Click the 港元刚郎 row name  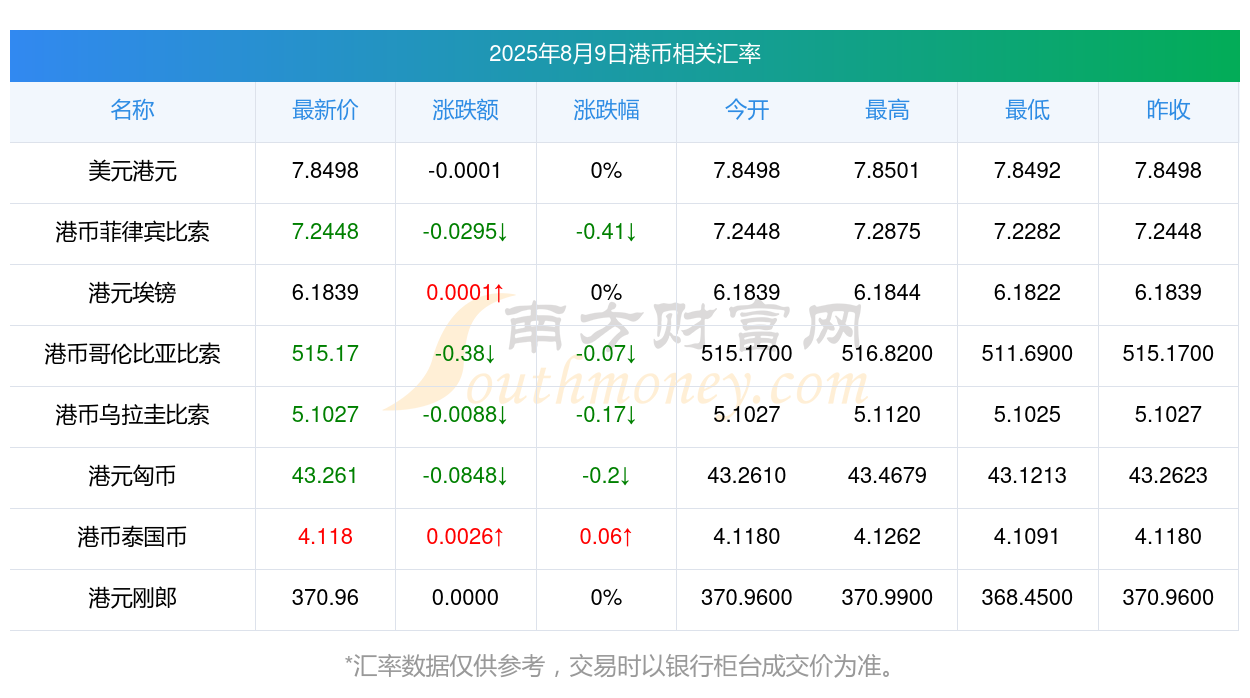point(132,598)
